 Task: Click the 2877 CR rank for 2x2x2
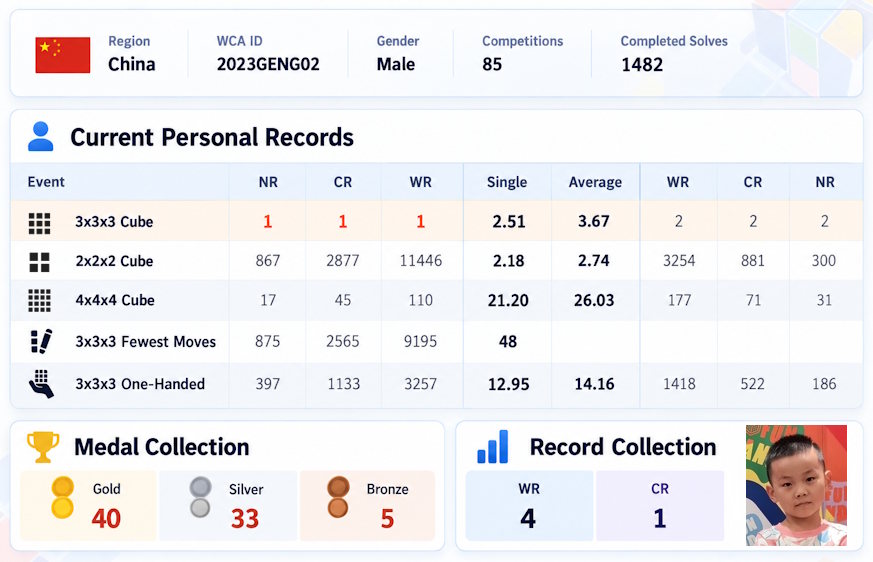click(x=343, y=261)
